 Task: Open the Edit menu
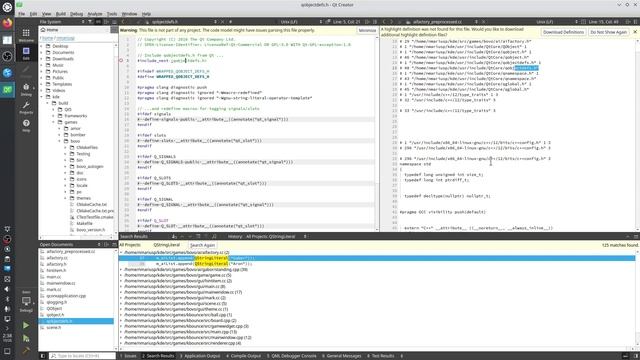pos(33,14)
